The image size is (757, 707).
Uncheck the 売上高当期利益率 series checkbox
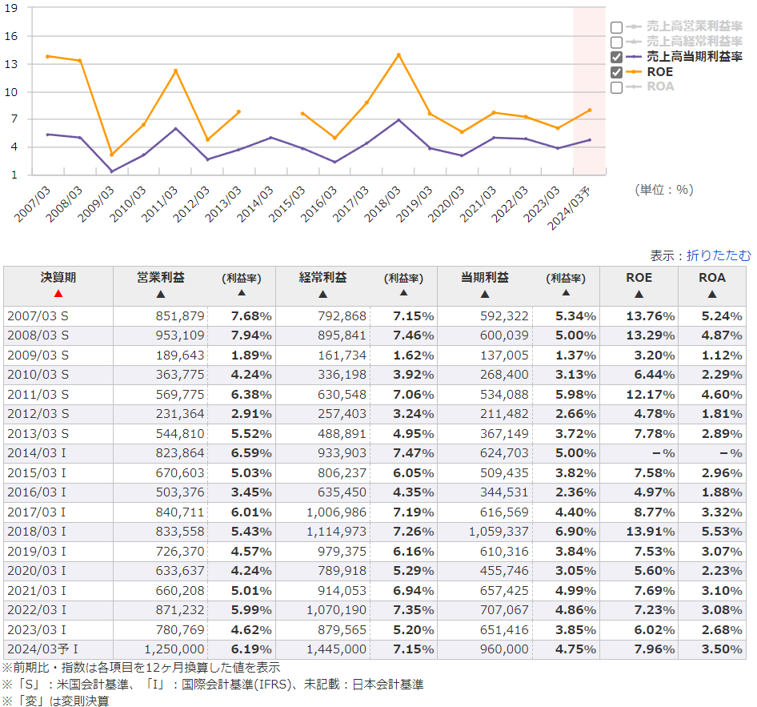coord(617,57)
